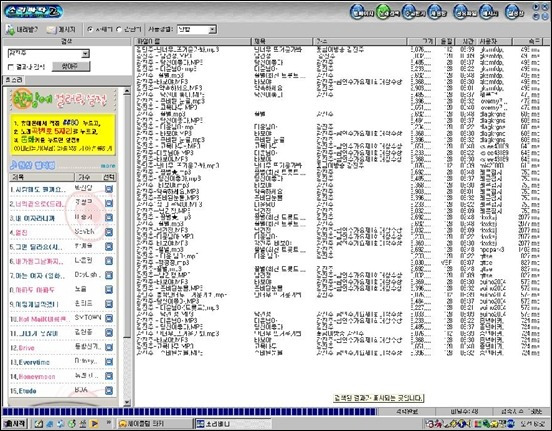Screen dimensions: 552x431
Task: Click the download toolbar icon with the green arrow
Action: (10, 30)
